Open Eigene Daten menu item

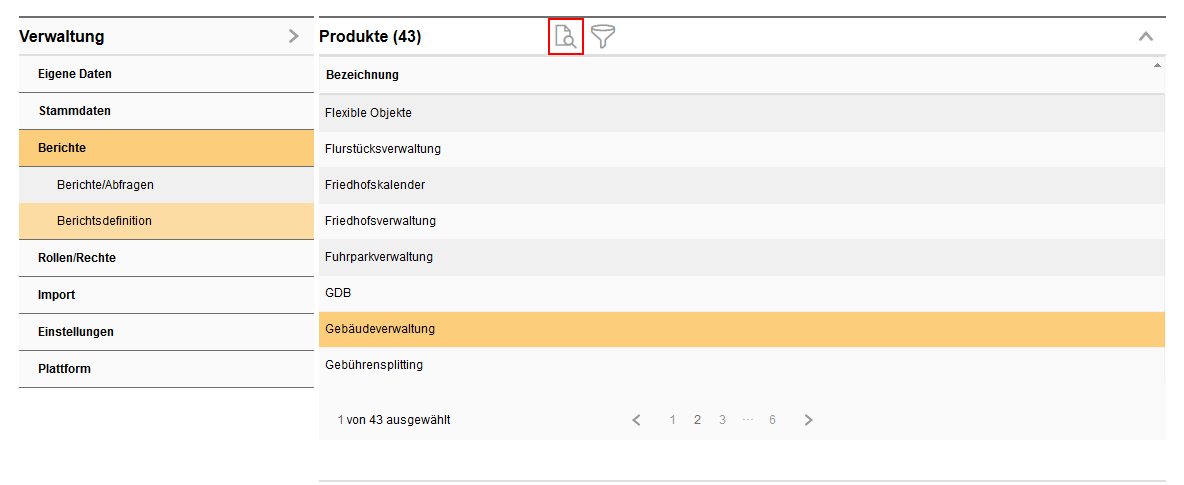coord(75,74)
